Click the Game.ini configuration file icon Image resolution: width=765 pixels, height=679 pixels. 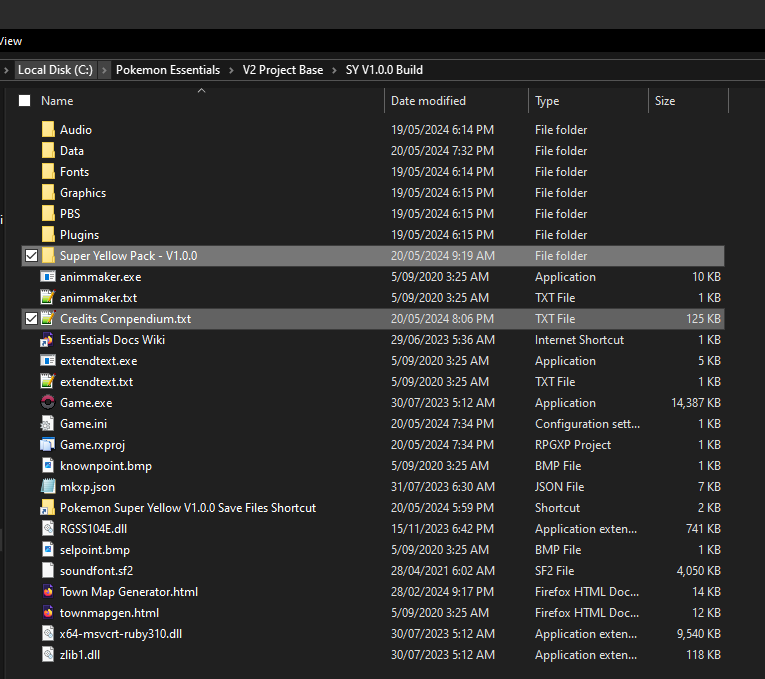(48, 424)
